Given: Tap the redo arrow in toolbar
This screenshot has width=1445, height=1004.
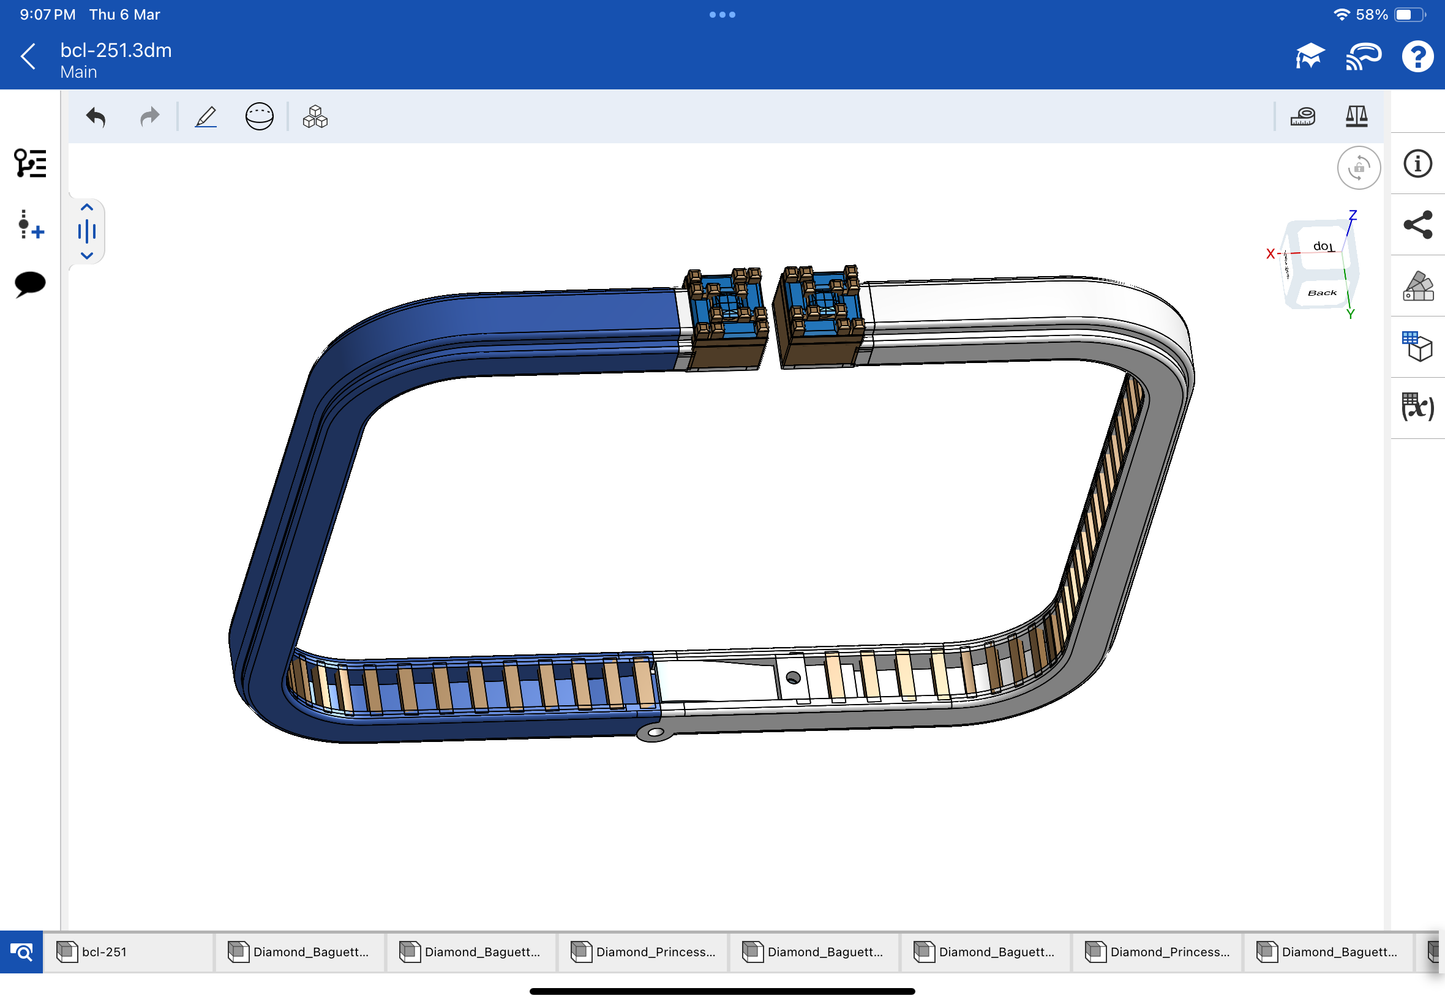Looking at the screenshot, I should [150, 117].
